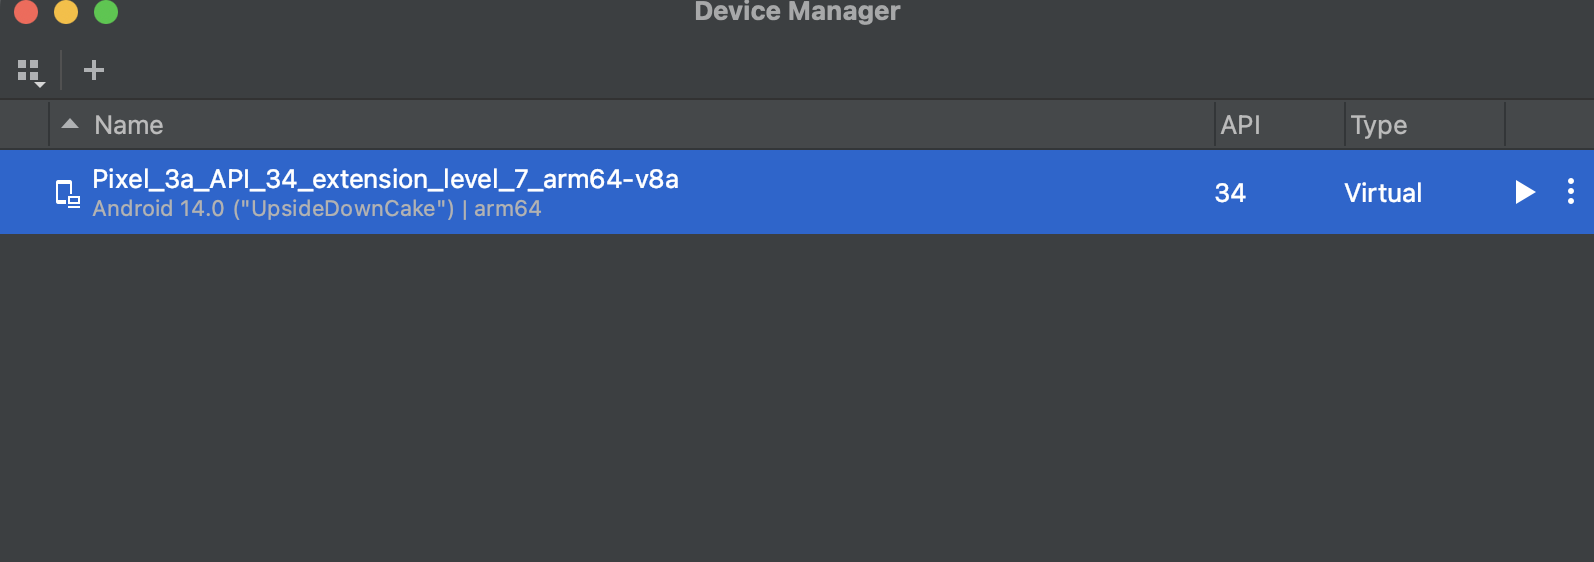1594x562 pixels.
Task: Select the Pixel_3a_API_34_extension_level_7_arm64-v8a device name
Action: tap(385, 179)
